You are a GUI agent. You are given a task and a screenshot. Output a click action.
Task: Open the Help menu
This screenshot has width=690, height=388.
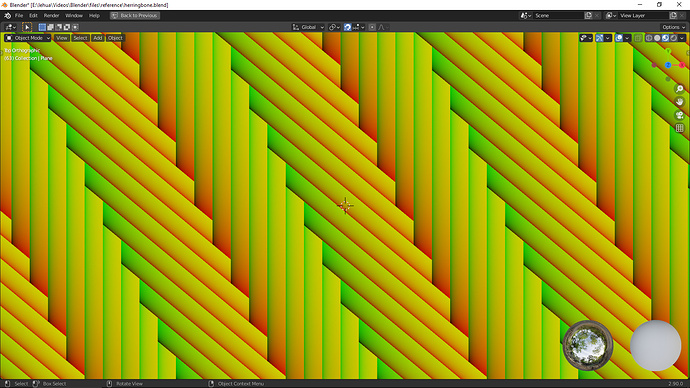pyautogui.click(x=94, y=15)
